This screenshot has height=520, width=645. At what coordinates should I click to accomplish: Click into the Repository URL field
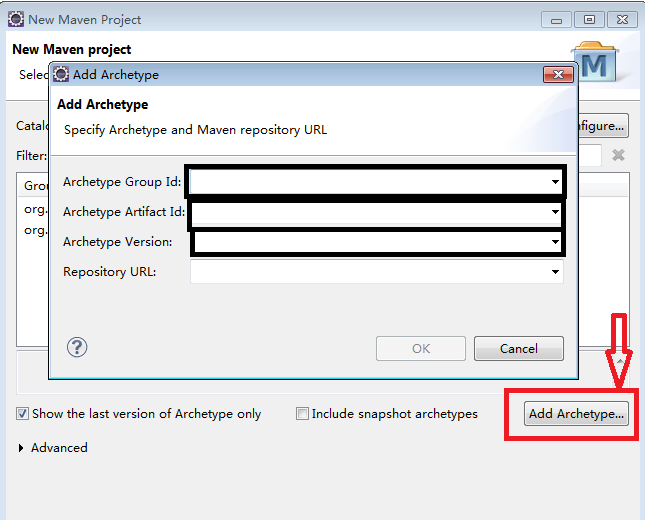click(x=368, y=272)
